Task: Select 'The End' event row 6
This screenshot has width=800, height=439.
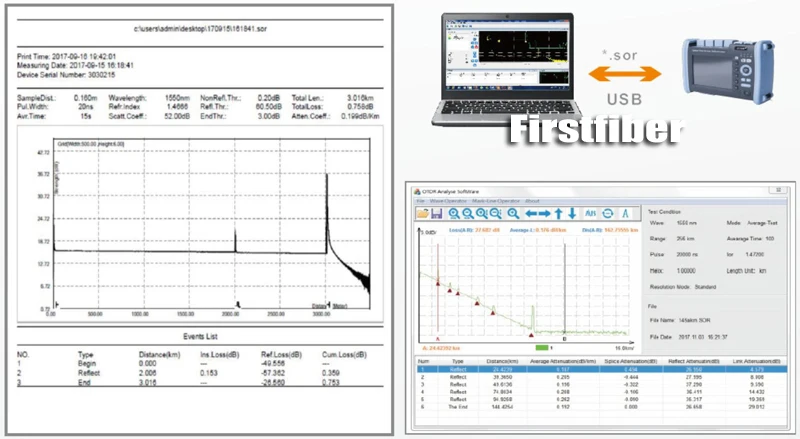Action: pyautogui.click(x=601, y=407)
